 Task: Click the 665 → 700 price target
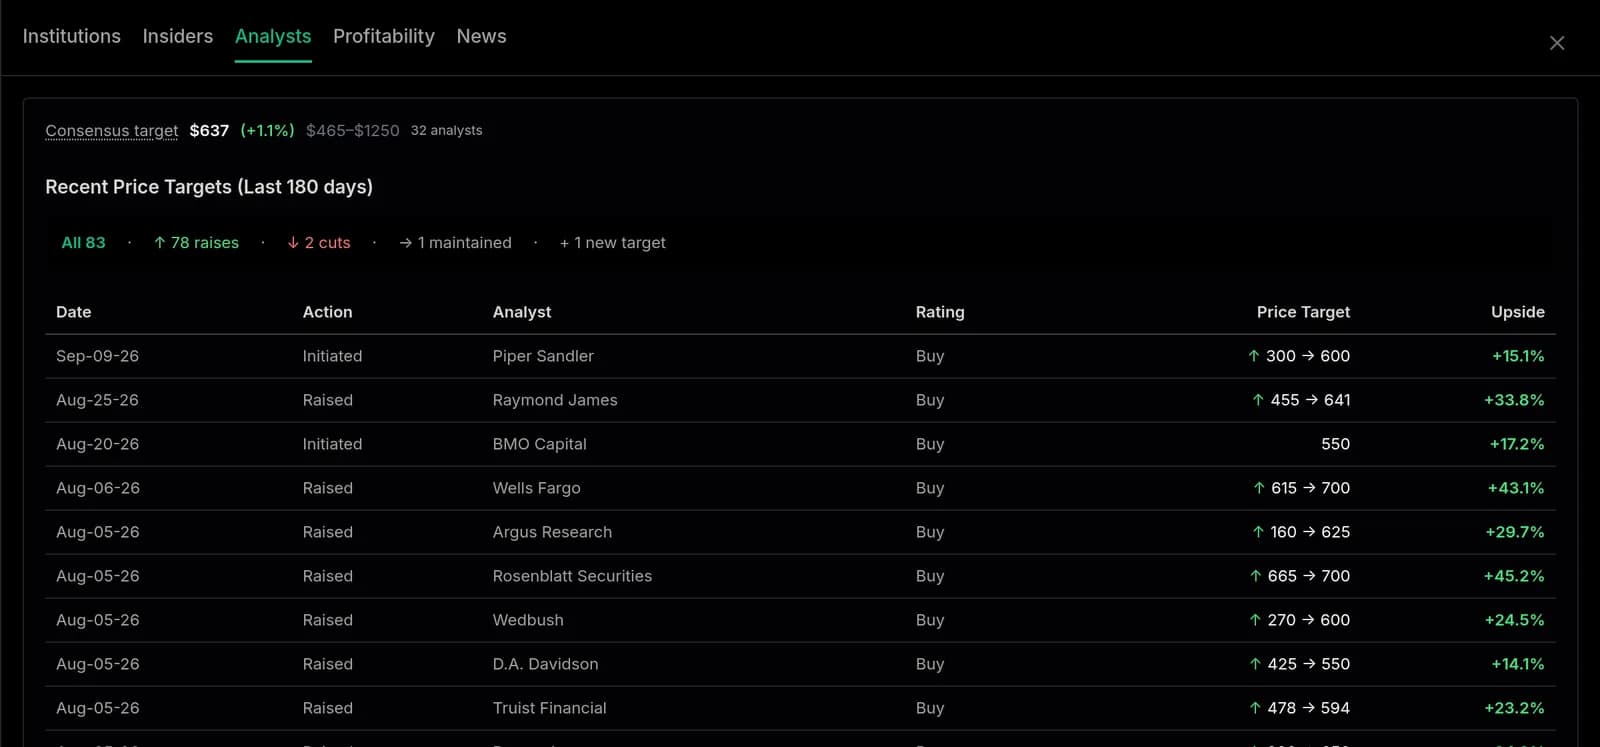point(1299,576)
